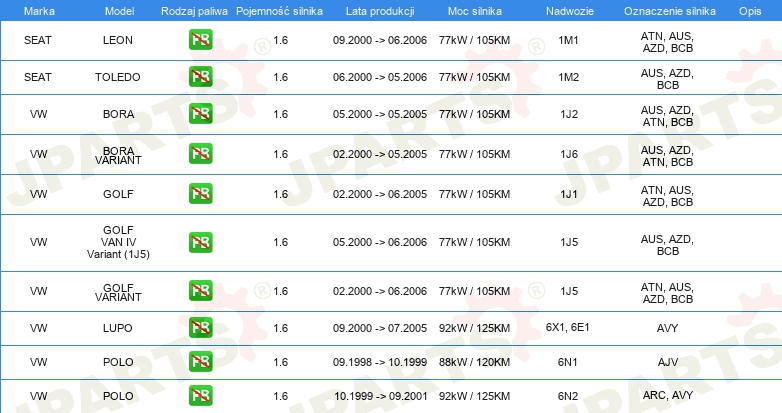Click the Pojemność silnika column header
782x413 pixels.
(279, 11)
